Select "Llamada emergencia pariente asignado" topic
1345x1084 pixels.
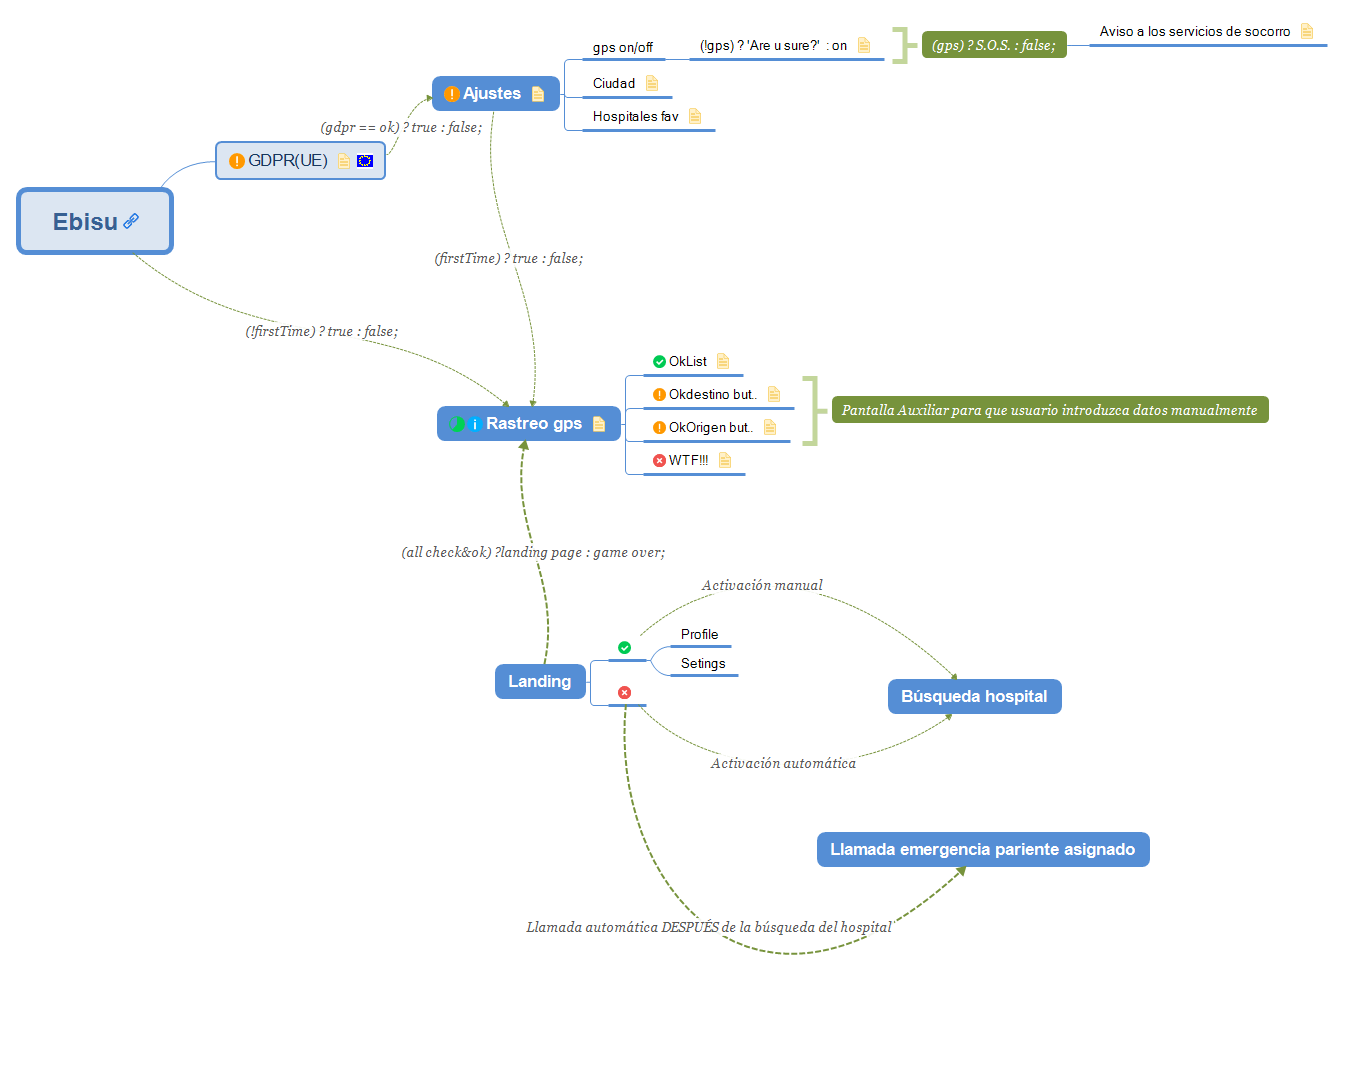[983, 850]
